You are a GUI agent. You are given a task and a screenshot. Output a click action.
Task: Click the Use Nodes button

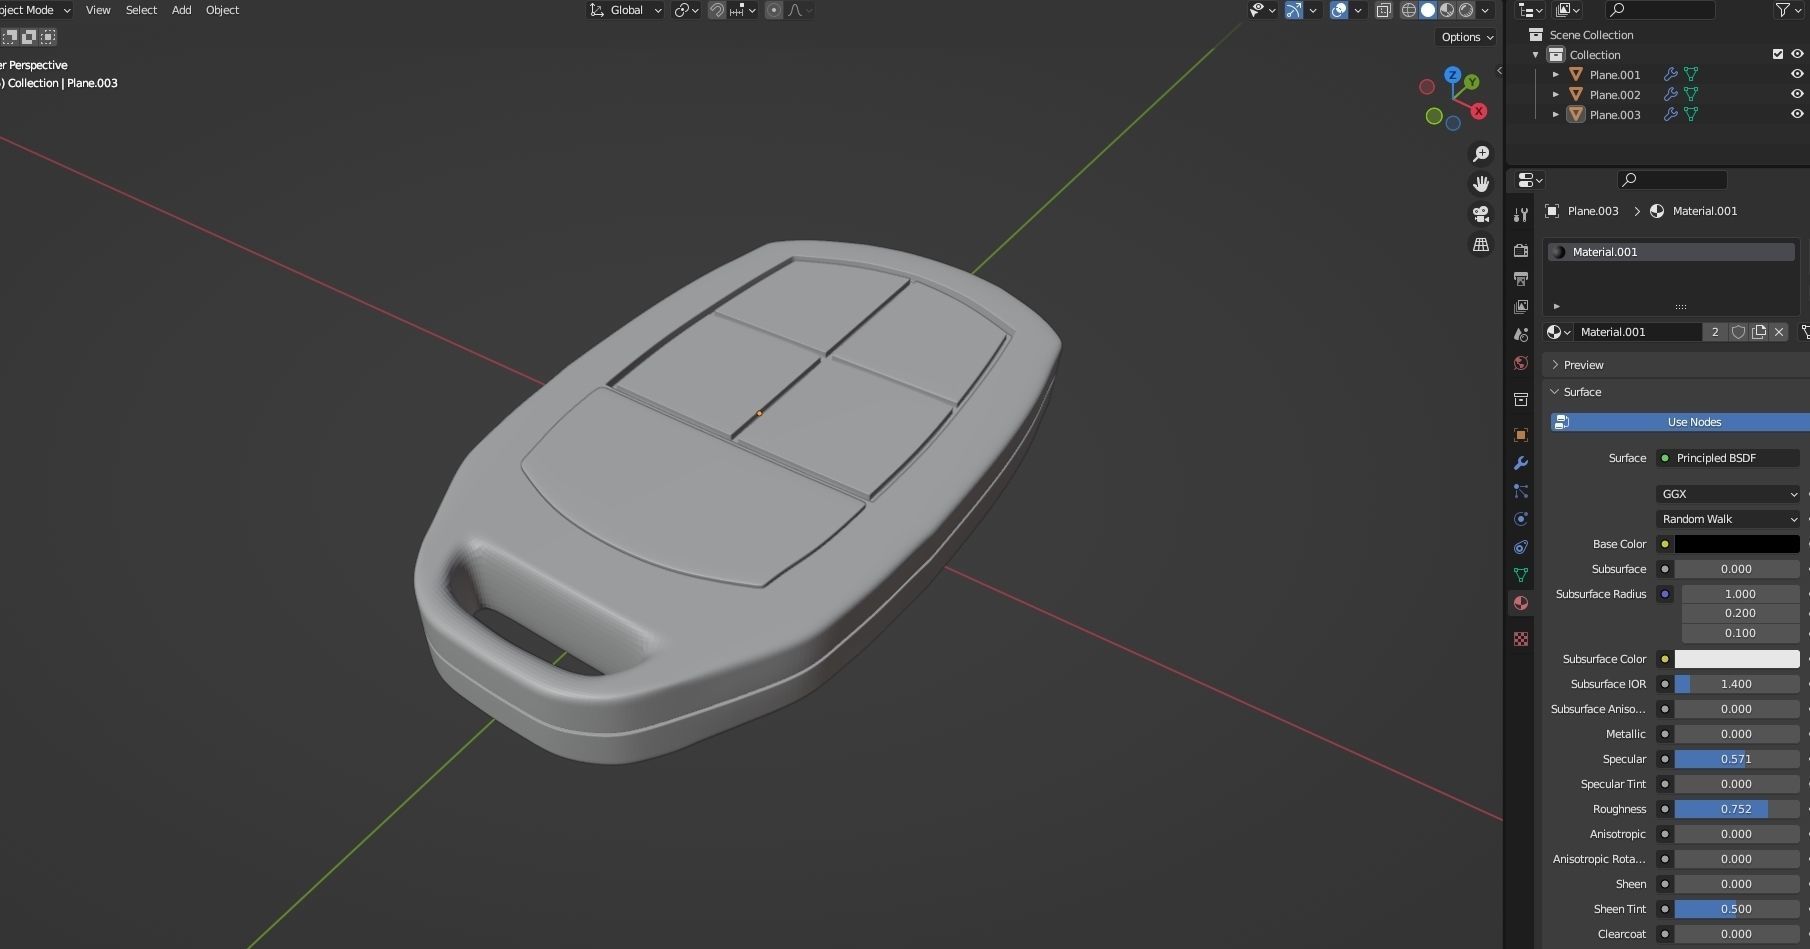[1680, 422]
